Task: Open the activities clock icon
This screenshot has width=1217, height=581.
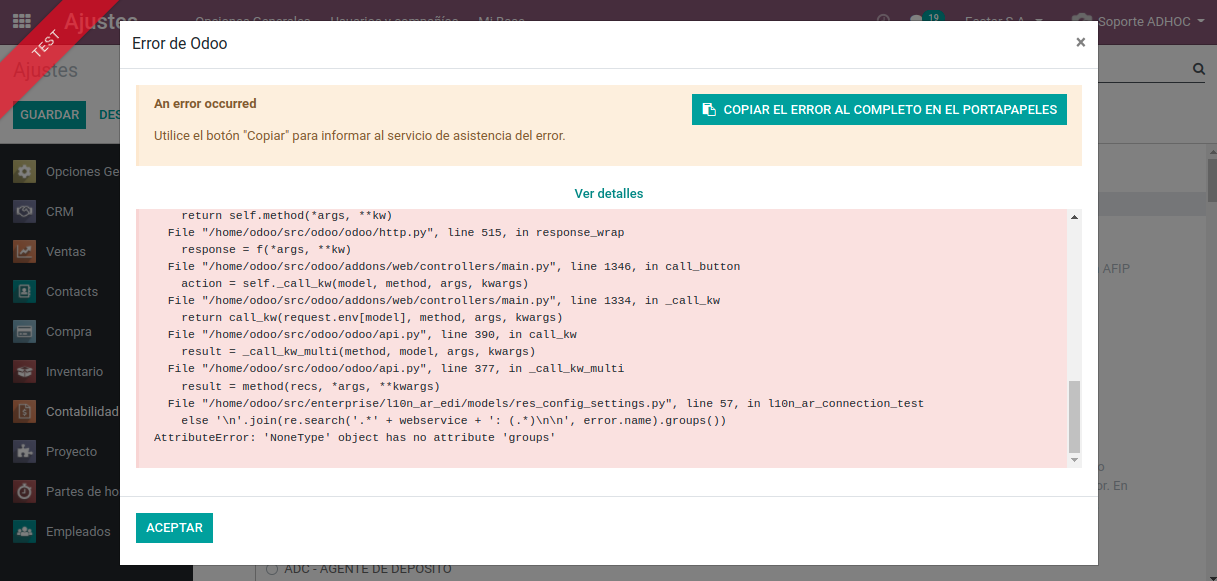Action: (883, 21)
